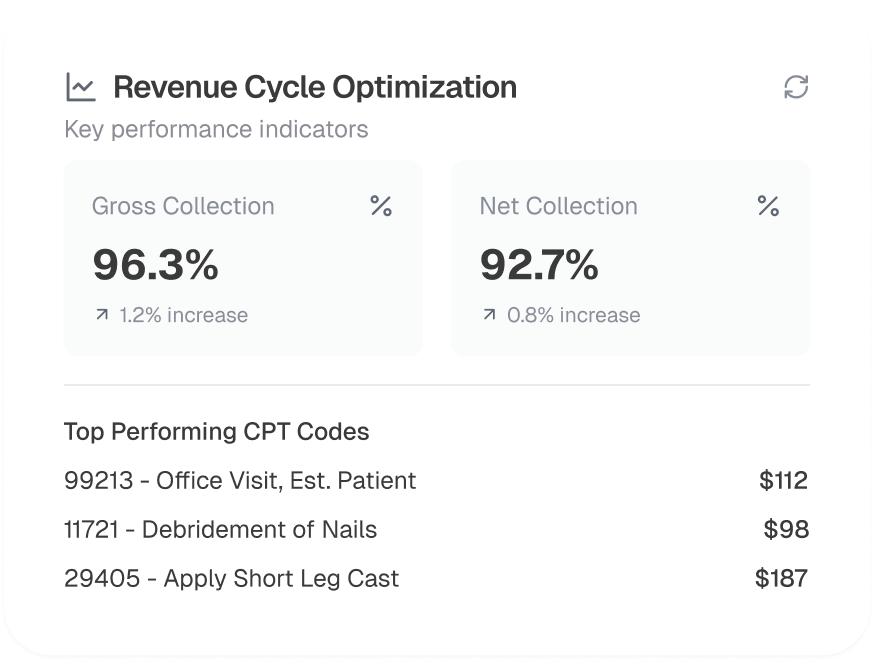
Task: Select the Revenue Cycle Optimization title
Action: tap(314, 87)
